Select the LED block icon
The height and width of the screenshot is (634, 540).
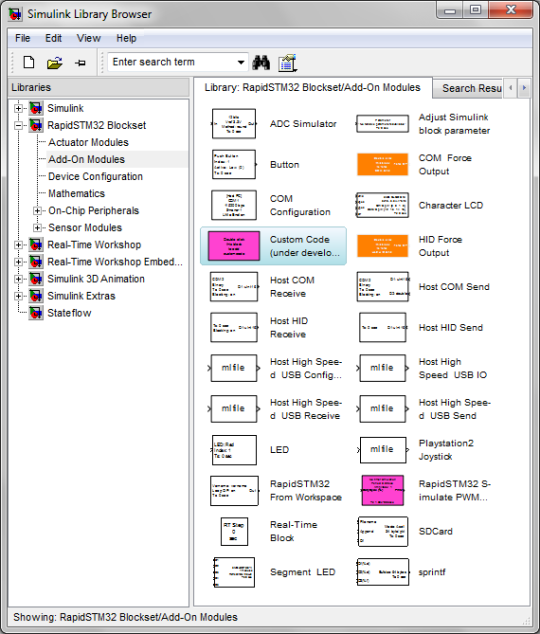tap(234, 450)
